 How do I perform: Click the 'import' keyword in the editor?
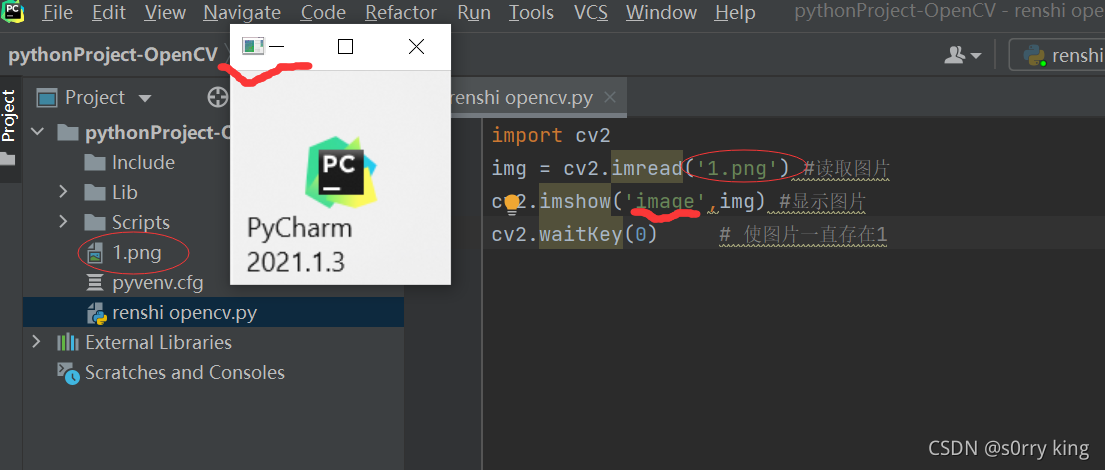[x=526, y=135]
